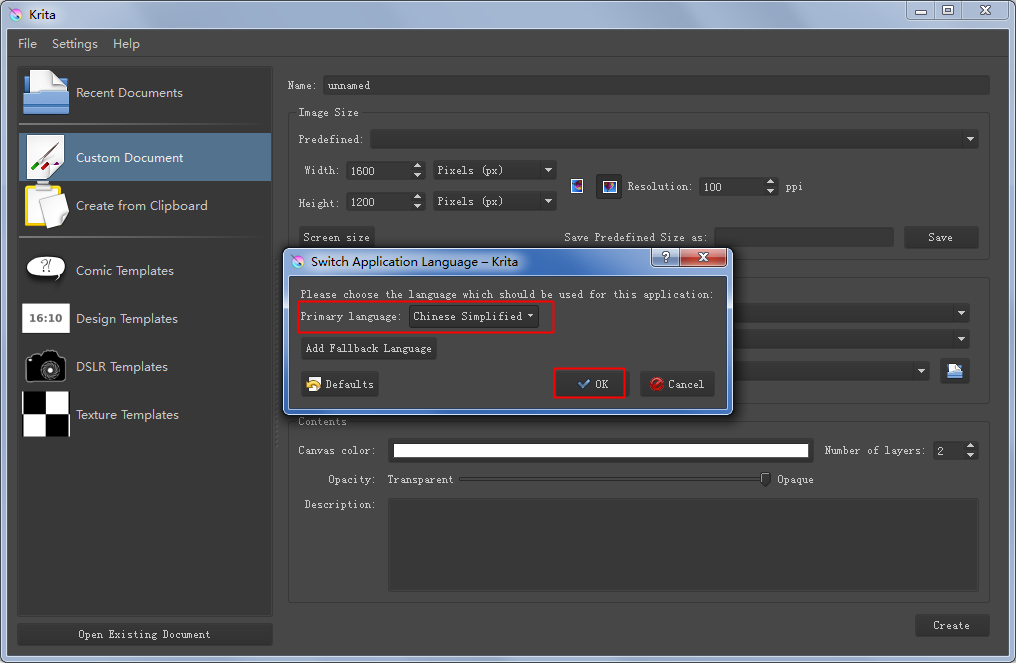Viewport: 1016px width, 663px height.
Task: Open the Help menu
Action: [x=126, y=43]
